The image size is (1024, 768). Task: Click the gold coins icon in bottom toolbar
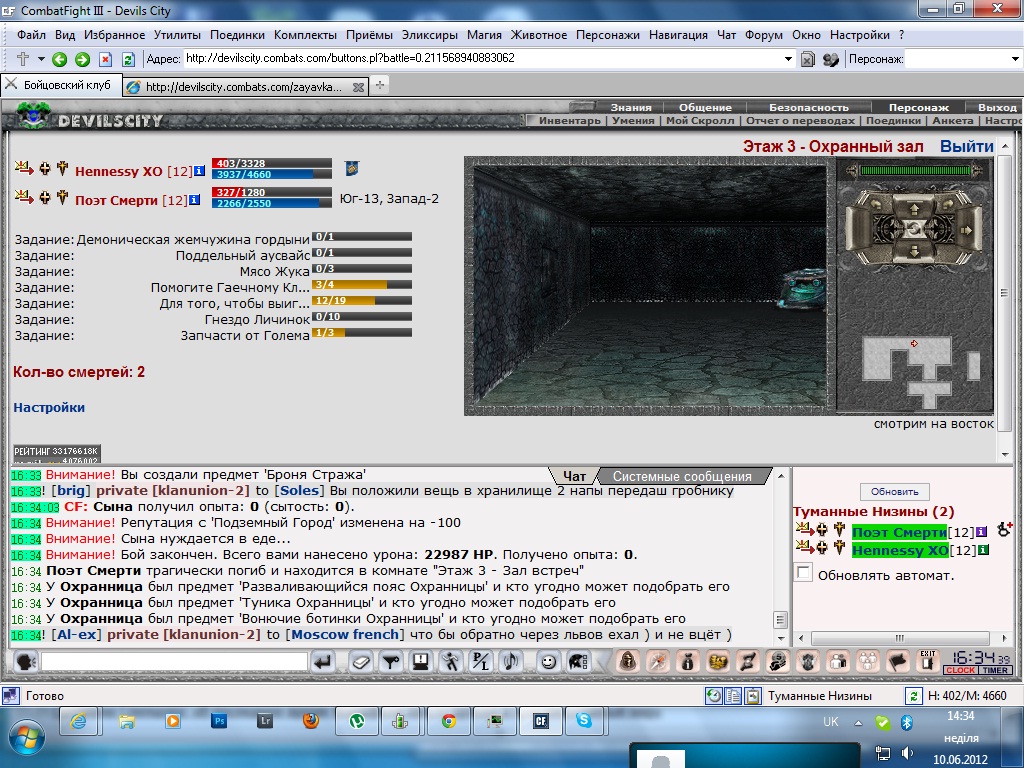coord(718,662)
